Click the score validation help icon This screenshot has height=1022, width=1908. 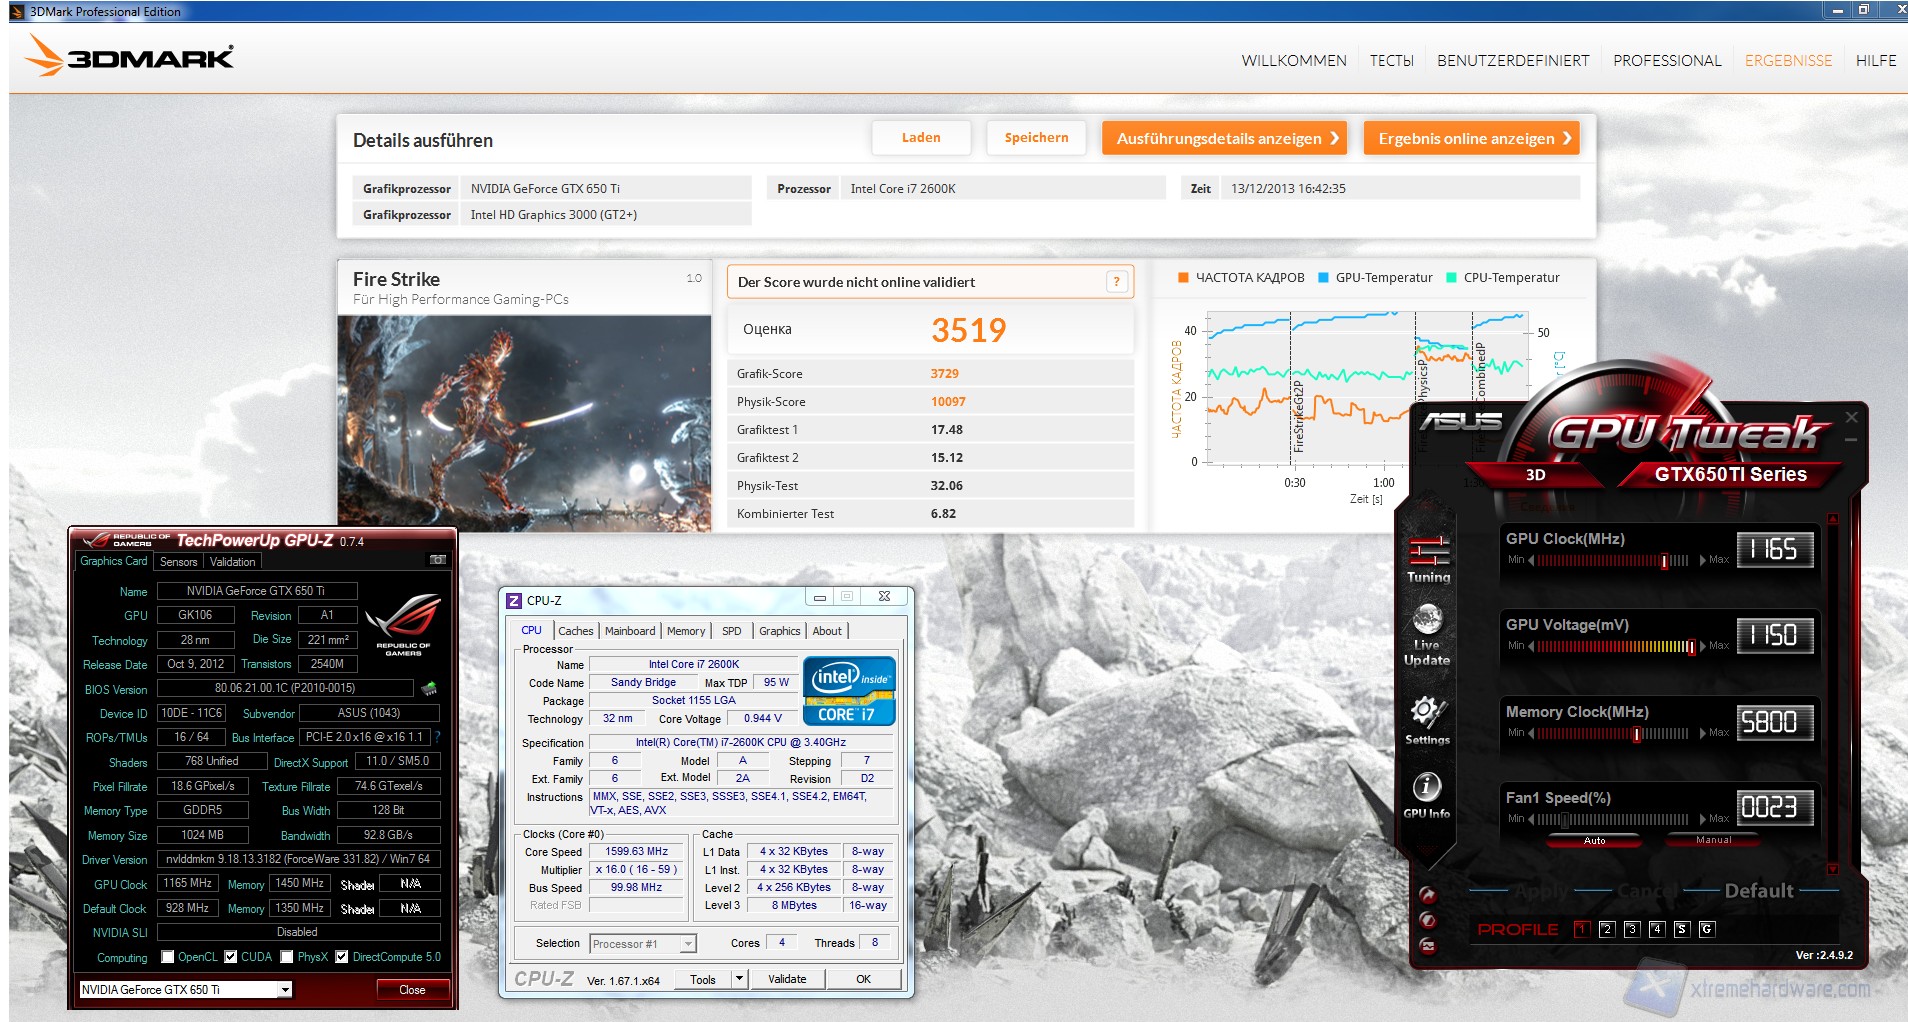tap(1116, 282)
